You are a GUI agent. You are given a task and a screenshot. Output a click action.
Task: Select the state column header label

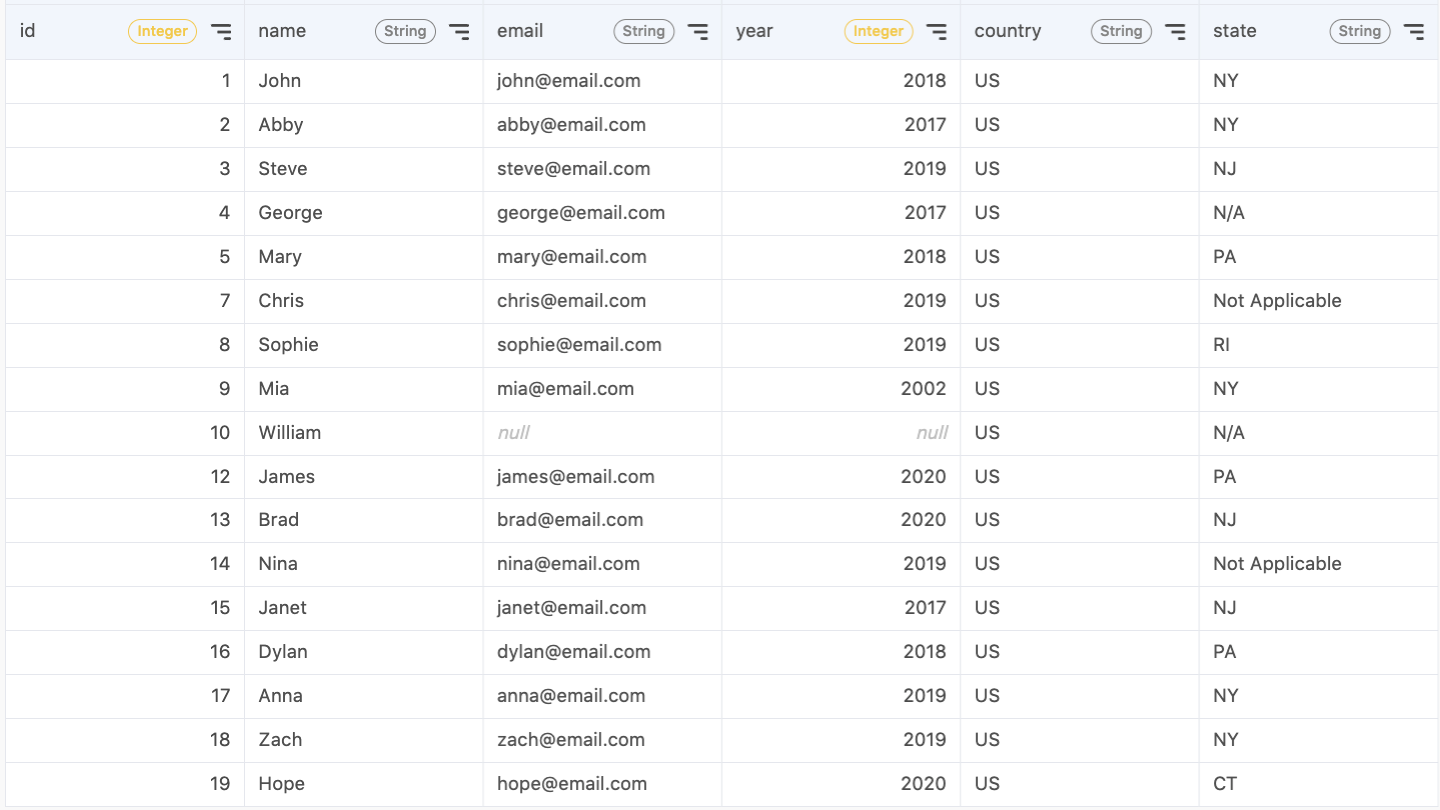(1235, 31)
